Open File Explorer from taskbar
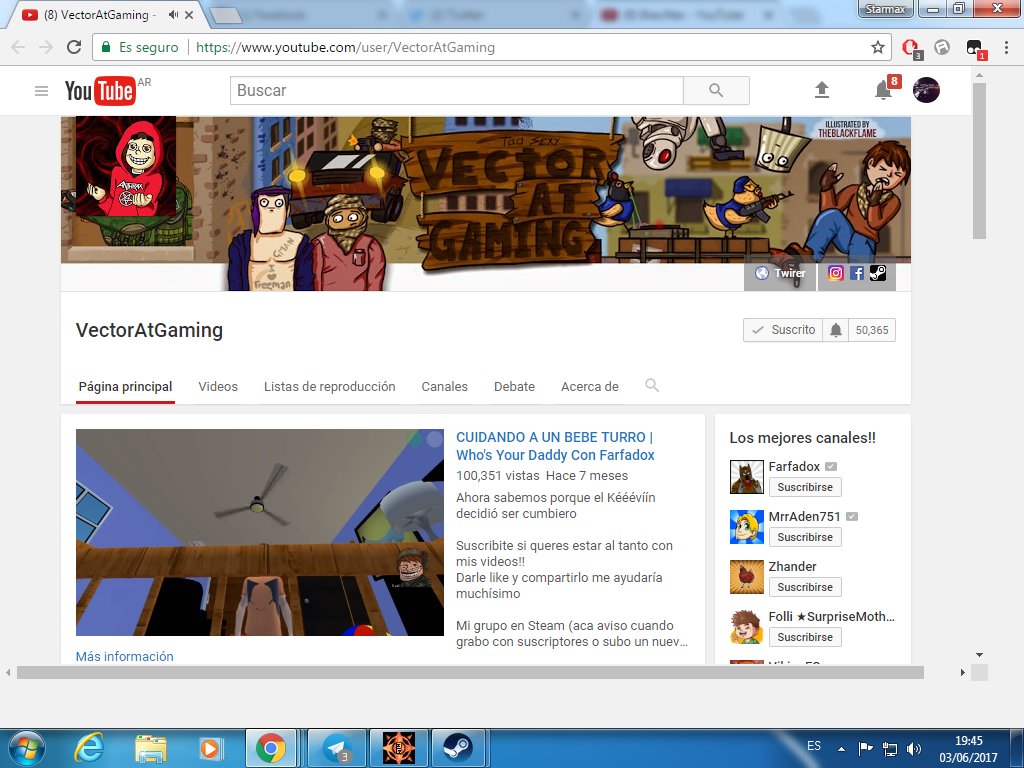 click(150, 748)
